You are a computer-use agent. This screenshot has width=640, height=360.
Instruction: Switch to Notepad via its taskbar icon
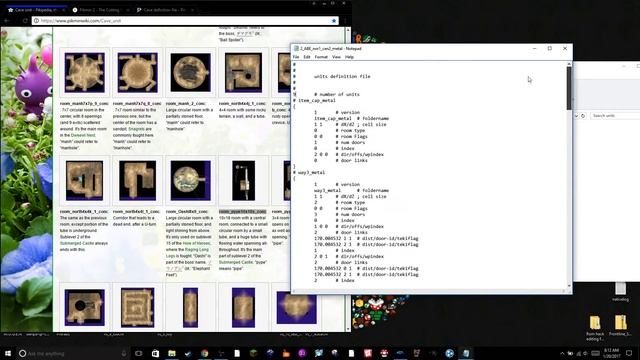tap(466, 353)
